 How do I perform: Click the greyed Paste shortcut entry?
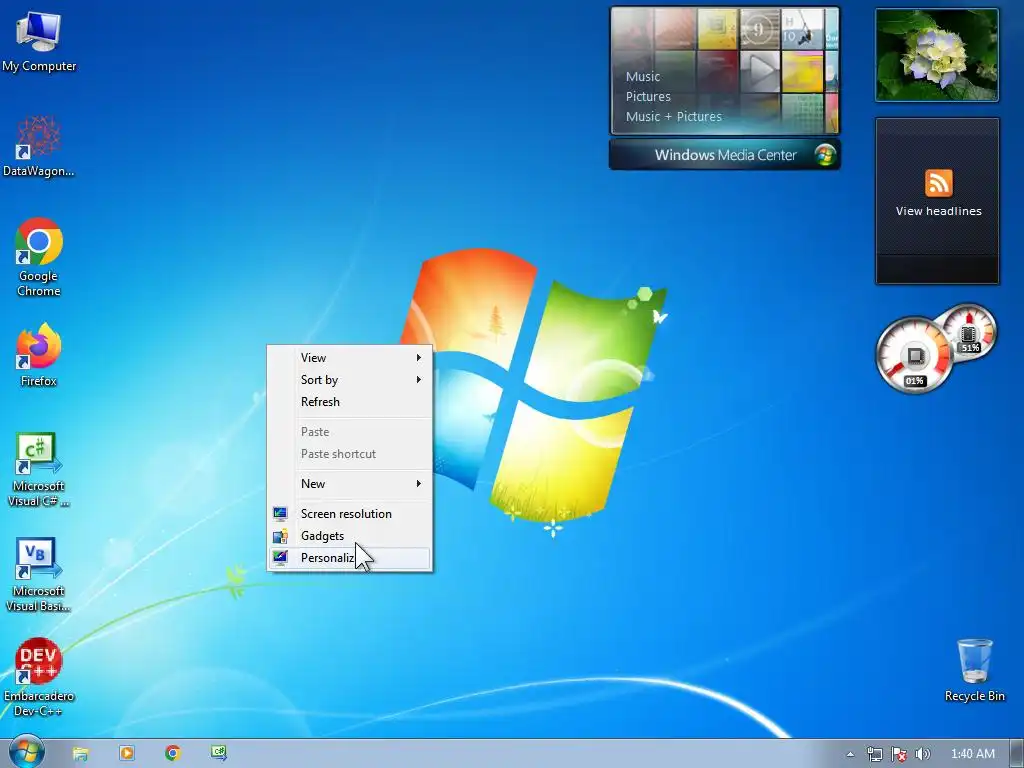point(349,454)
